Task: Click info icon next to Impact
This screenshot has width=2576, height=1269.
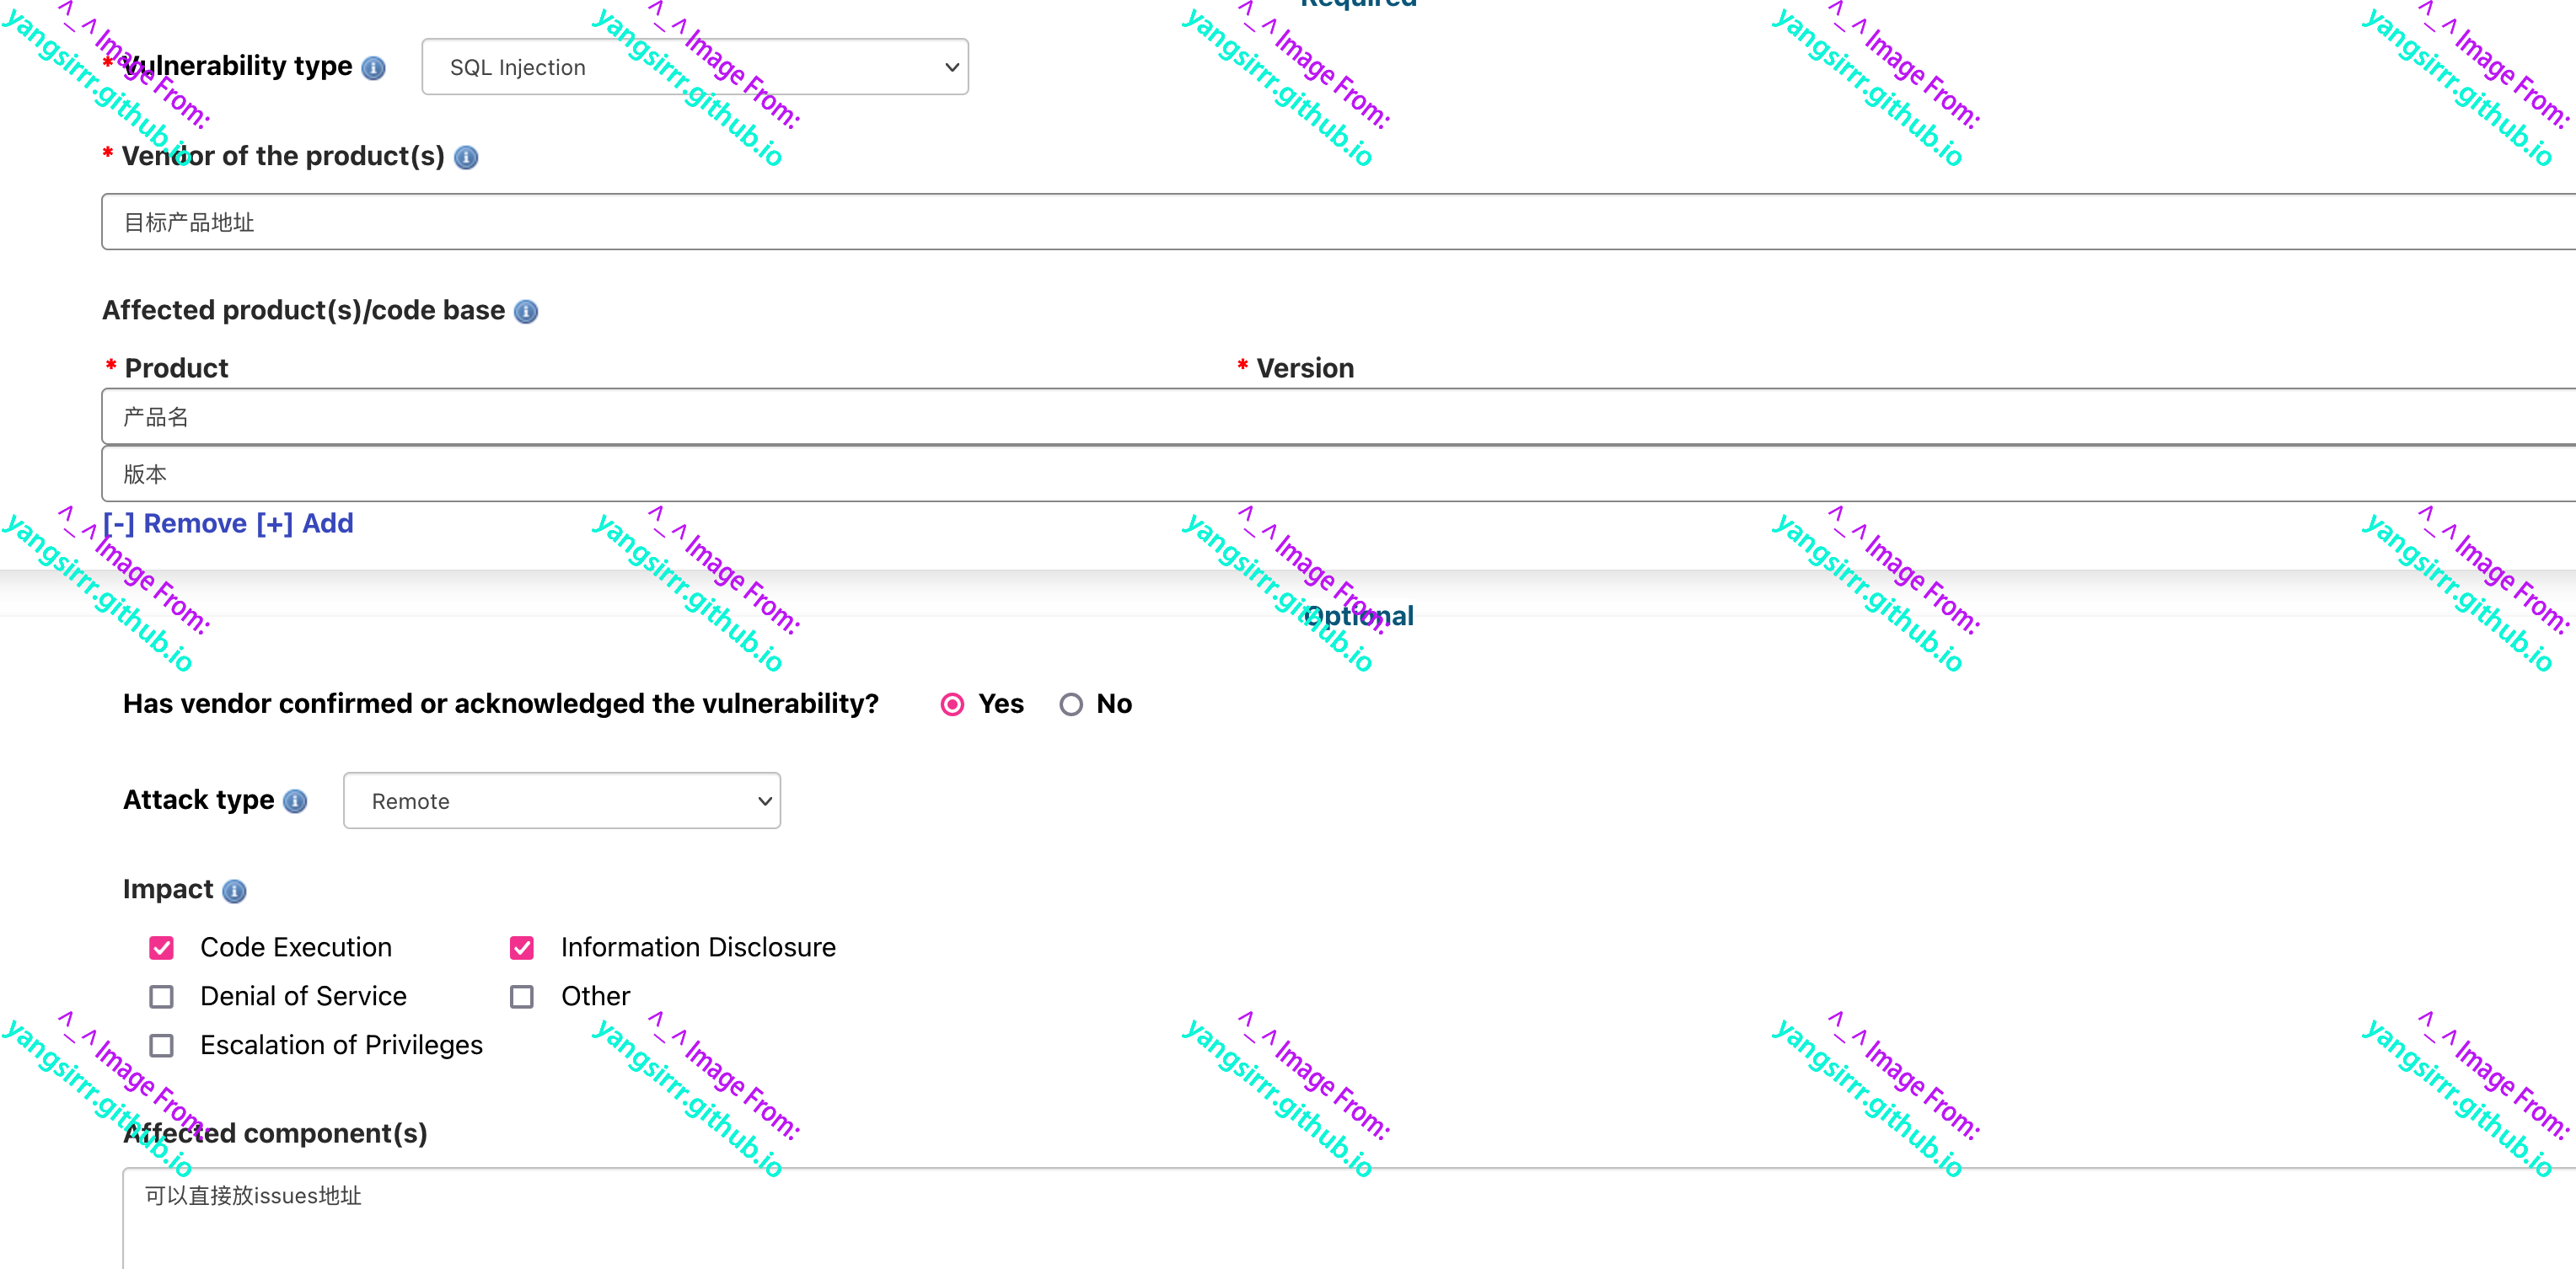Action: [234, 891]
